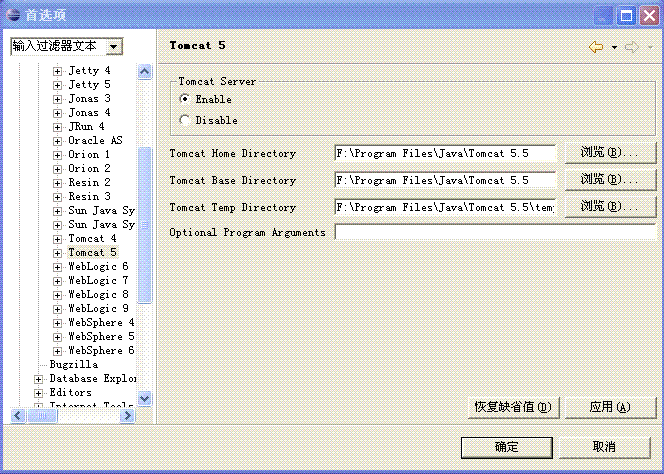The height and width of the screenshot is (474, 664).
Task: Click the tree scroll right arrow
Action: [x=127, y=416]
